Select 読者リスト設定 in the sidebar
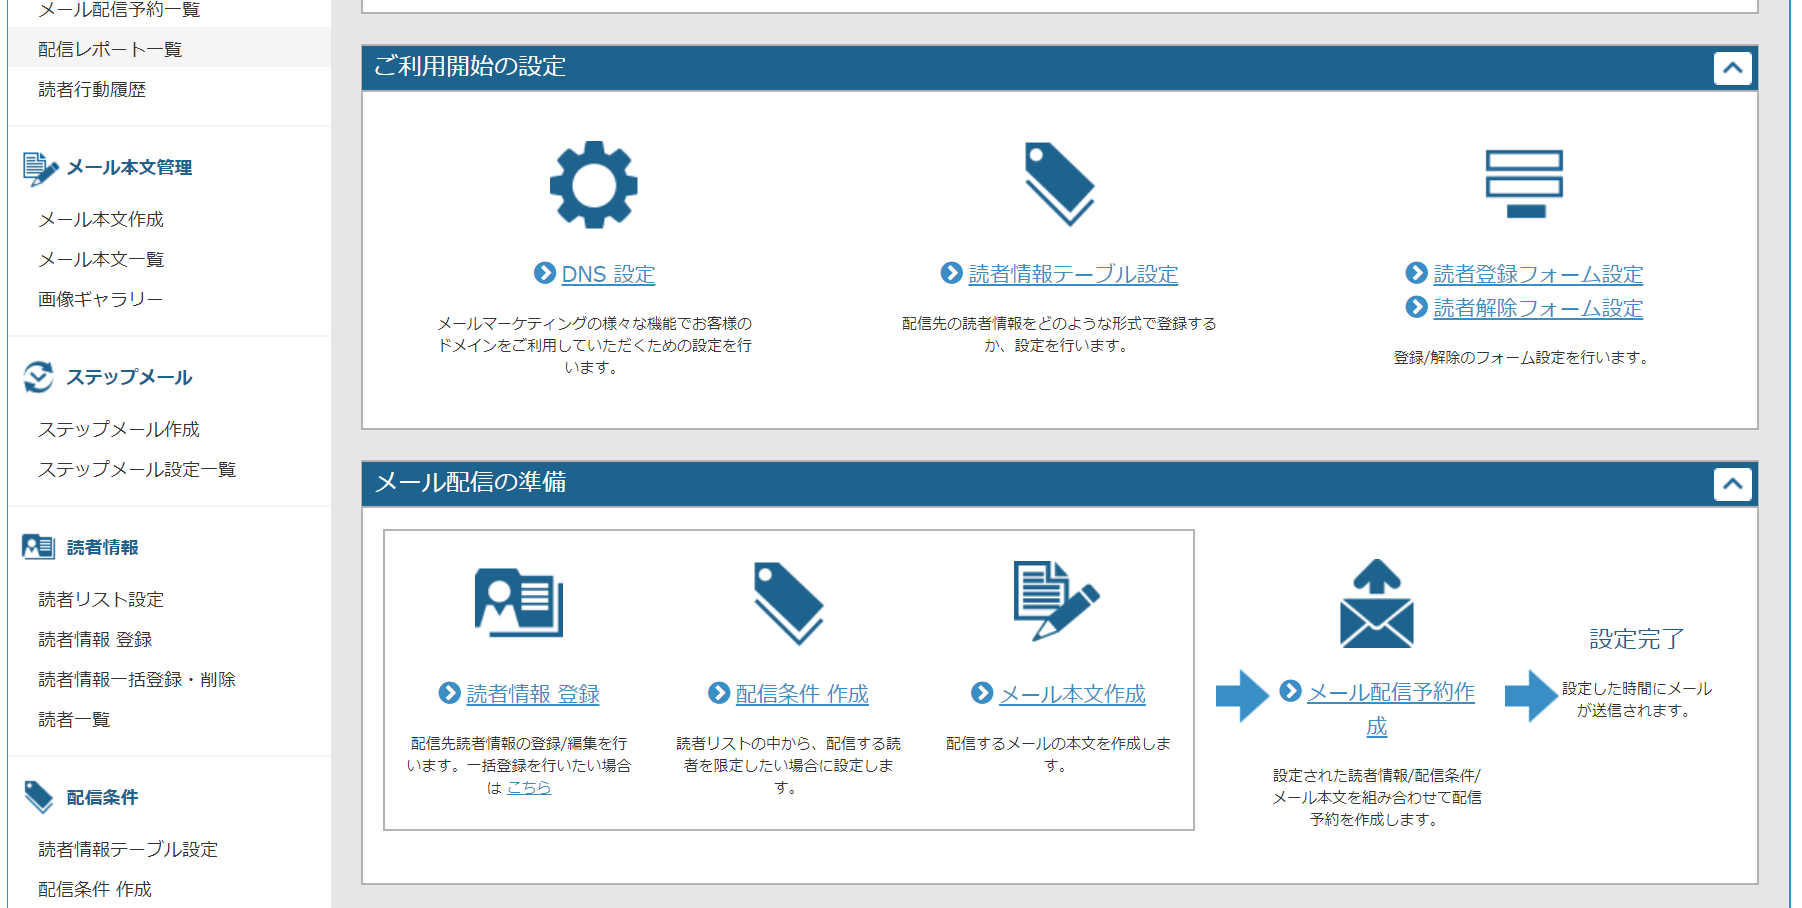Screen dimensions: 1802x908 [x=101, y=599]
